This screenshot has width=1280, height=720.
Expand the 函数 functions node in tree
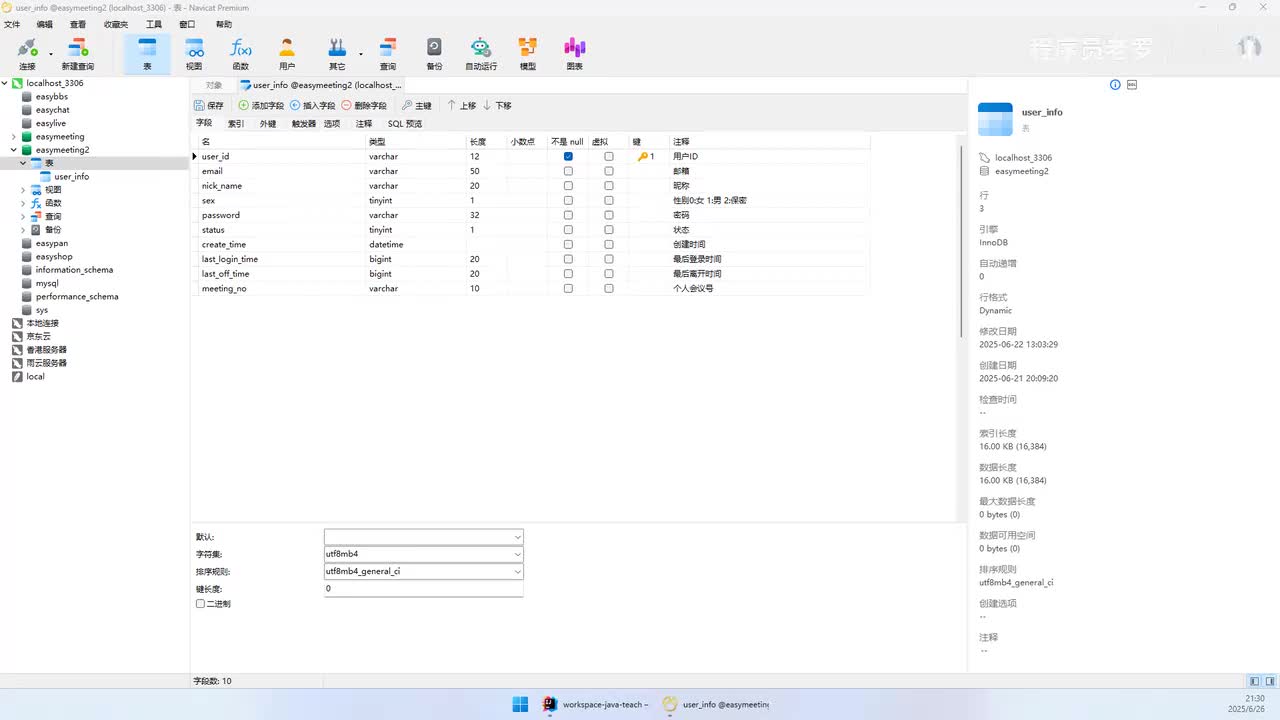tap(23, 203)
